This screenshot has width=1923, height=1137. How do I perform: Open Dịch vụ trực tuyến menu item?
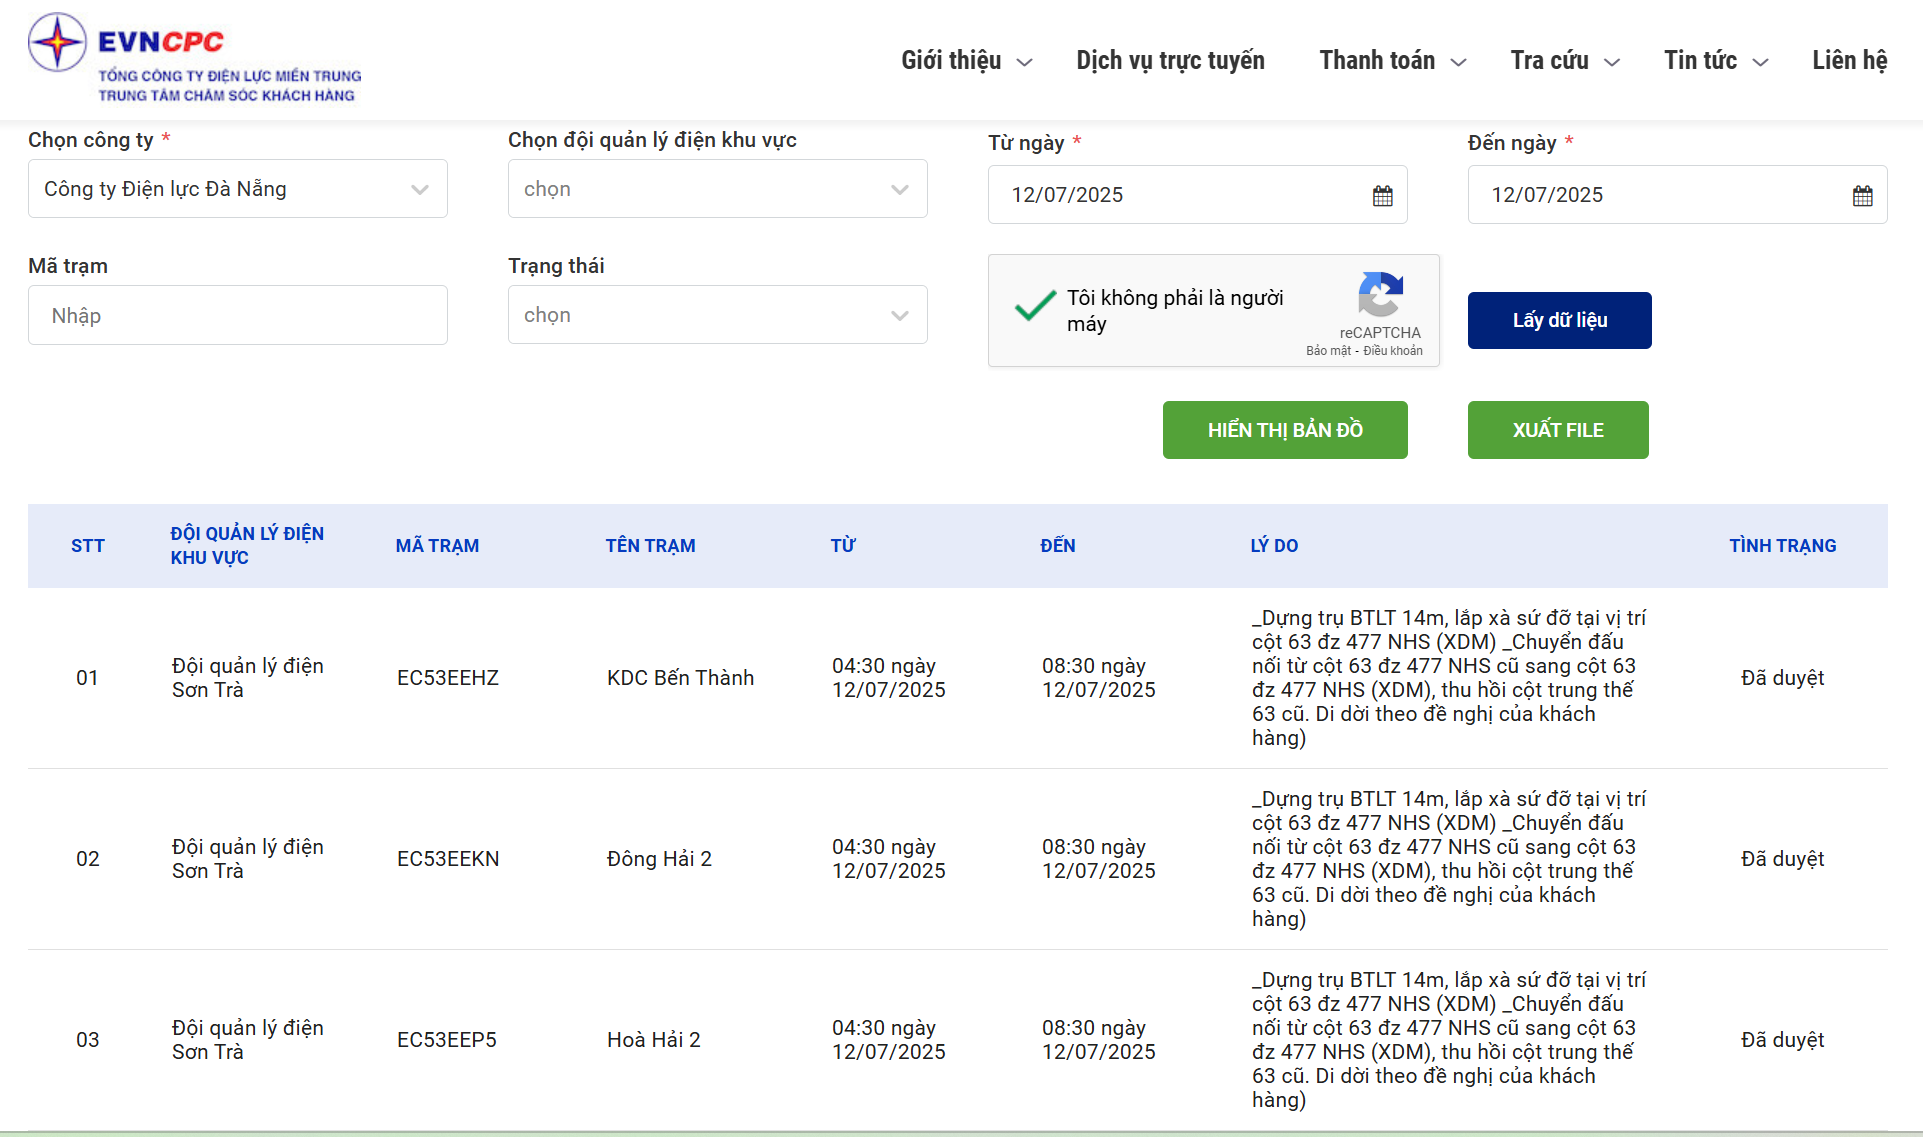tap(1170, 61)
